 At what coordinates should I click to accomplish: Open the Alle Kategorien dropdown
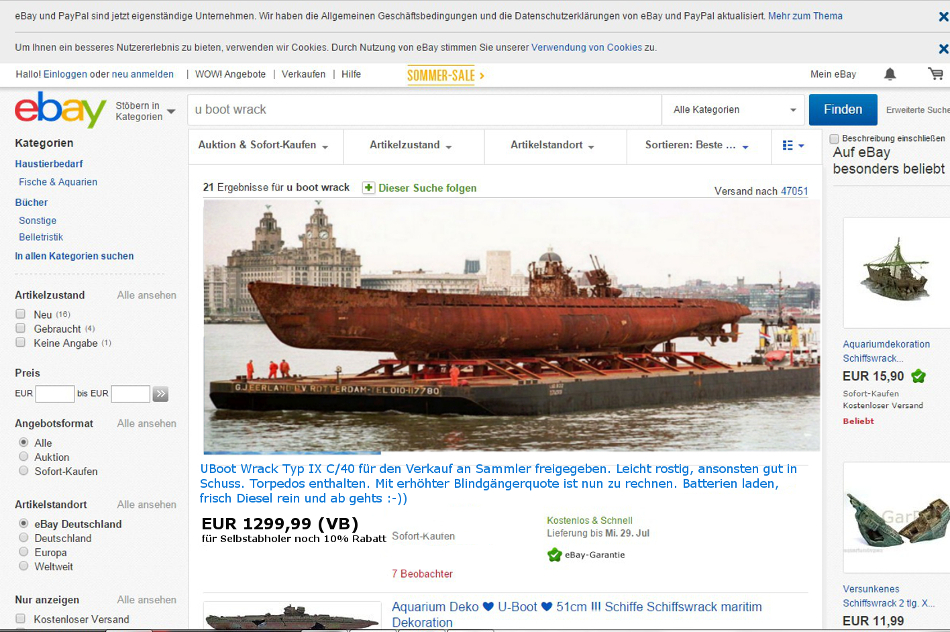(x=734, y=110)
